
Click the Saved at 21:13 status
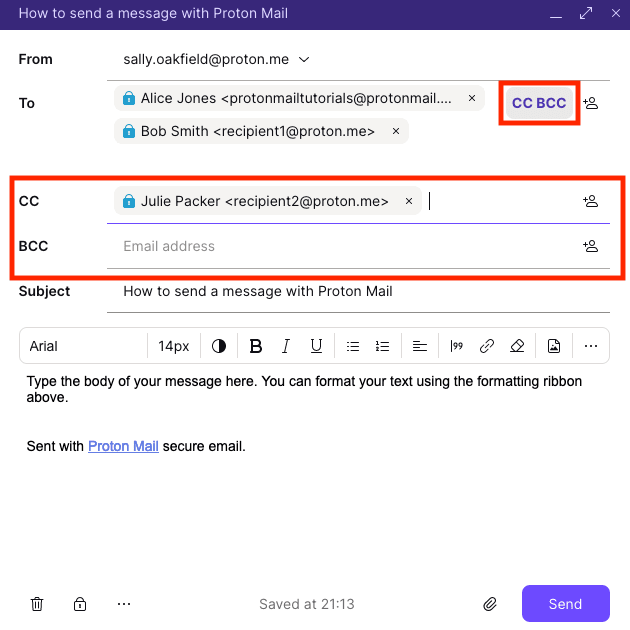coord(307,604)
